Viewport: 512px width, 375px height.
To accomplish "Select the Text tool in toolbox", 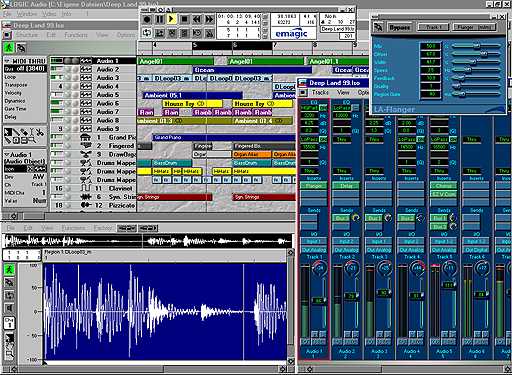I will (x=32, y=132).
